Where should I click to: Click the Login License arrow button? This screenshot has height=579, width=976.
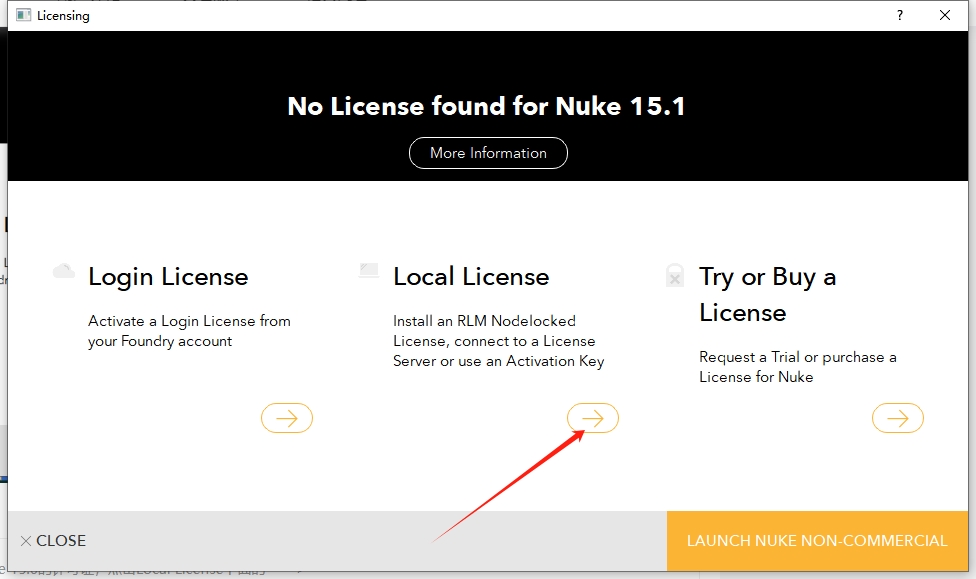(x=287, y=418)
